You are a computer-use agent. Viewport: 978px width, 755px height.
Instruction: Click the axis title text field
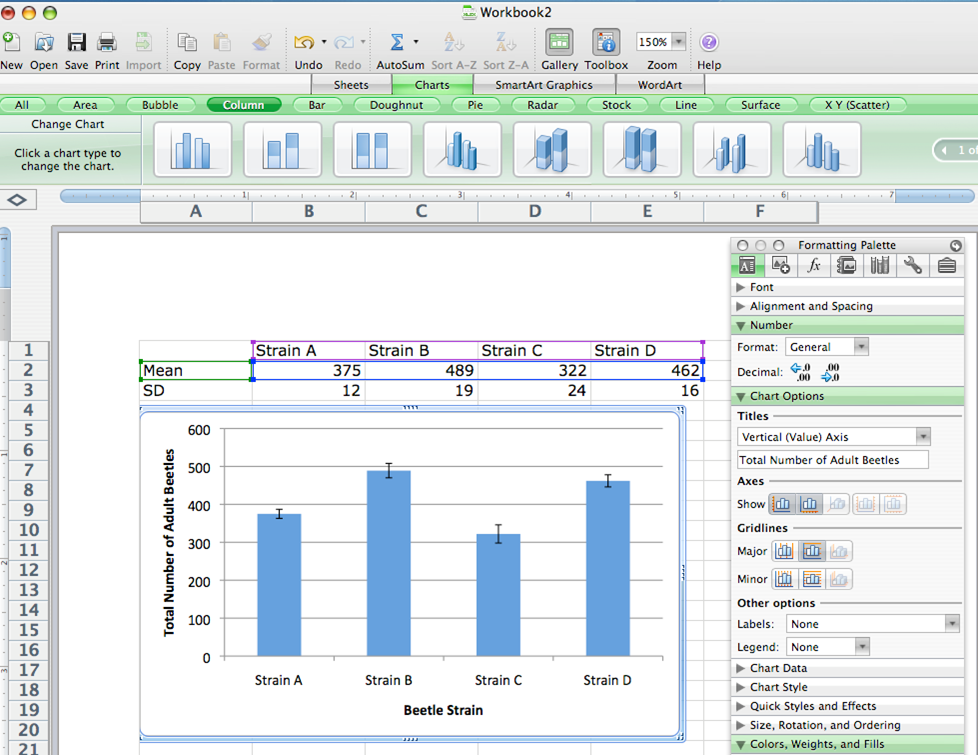coord(832,460)
